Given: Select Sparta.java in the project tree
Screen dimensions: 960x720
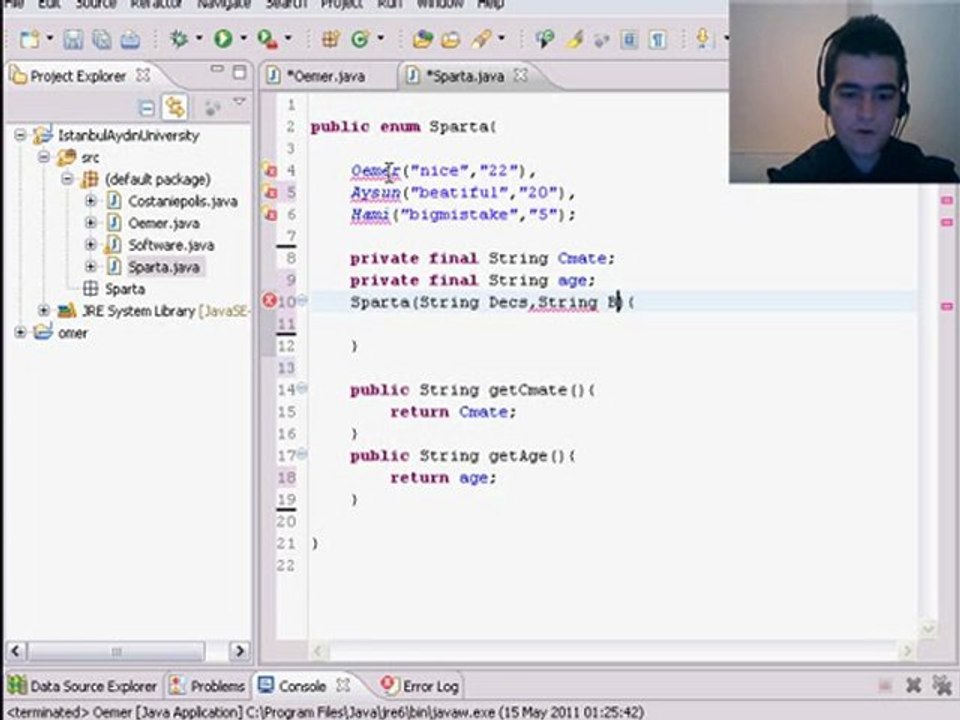Looking at the screenshot, I should 163,267.
